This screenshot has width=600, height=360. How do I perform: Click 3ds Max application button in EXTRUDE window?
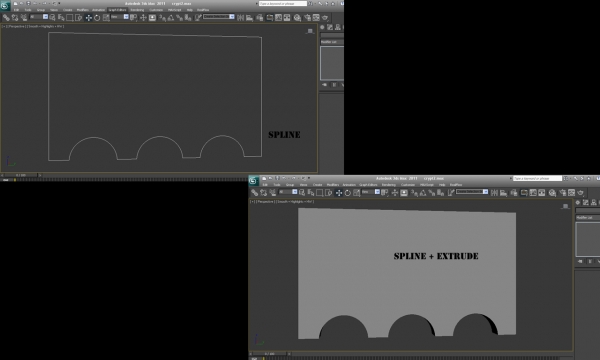point(254,181)
